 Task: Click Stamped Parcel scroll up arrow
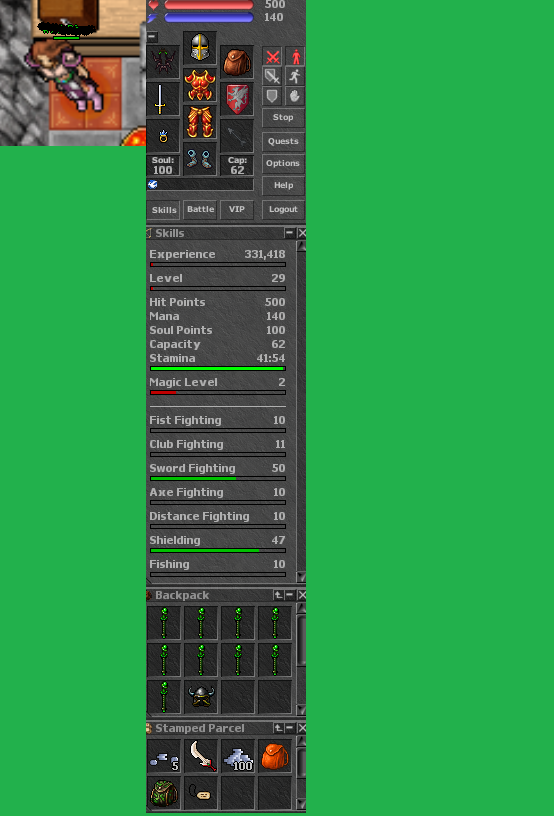coord(301,741)
